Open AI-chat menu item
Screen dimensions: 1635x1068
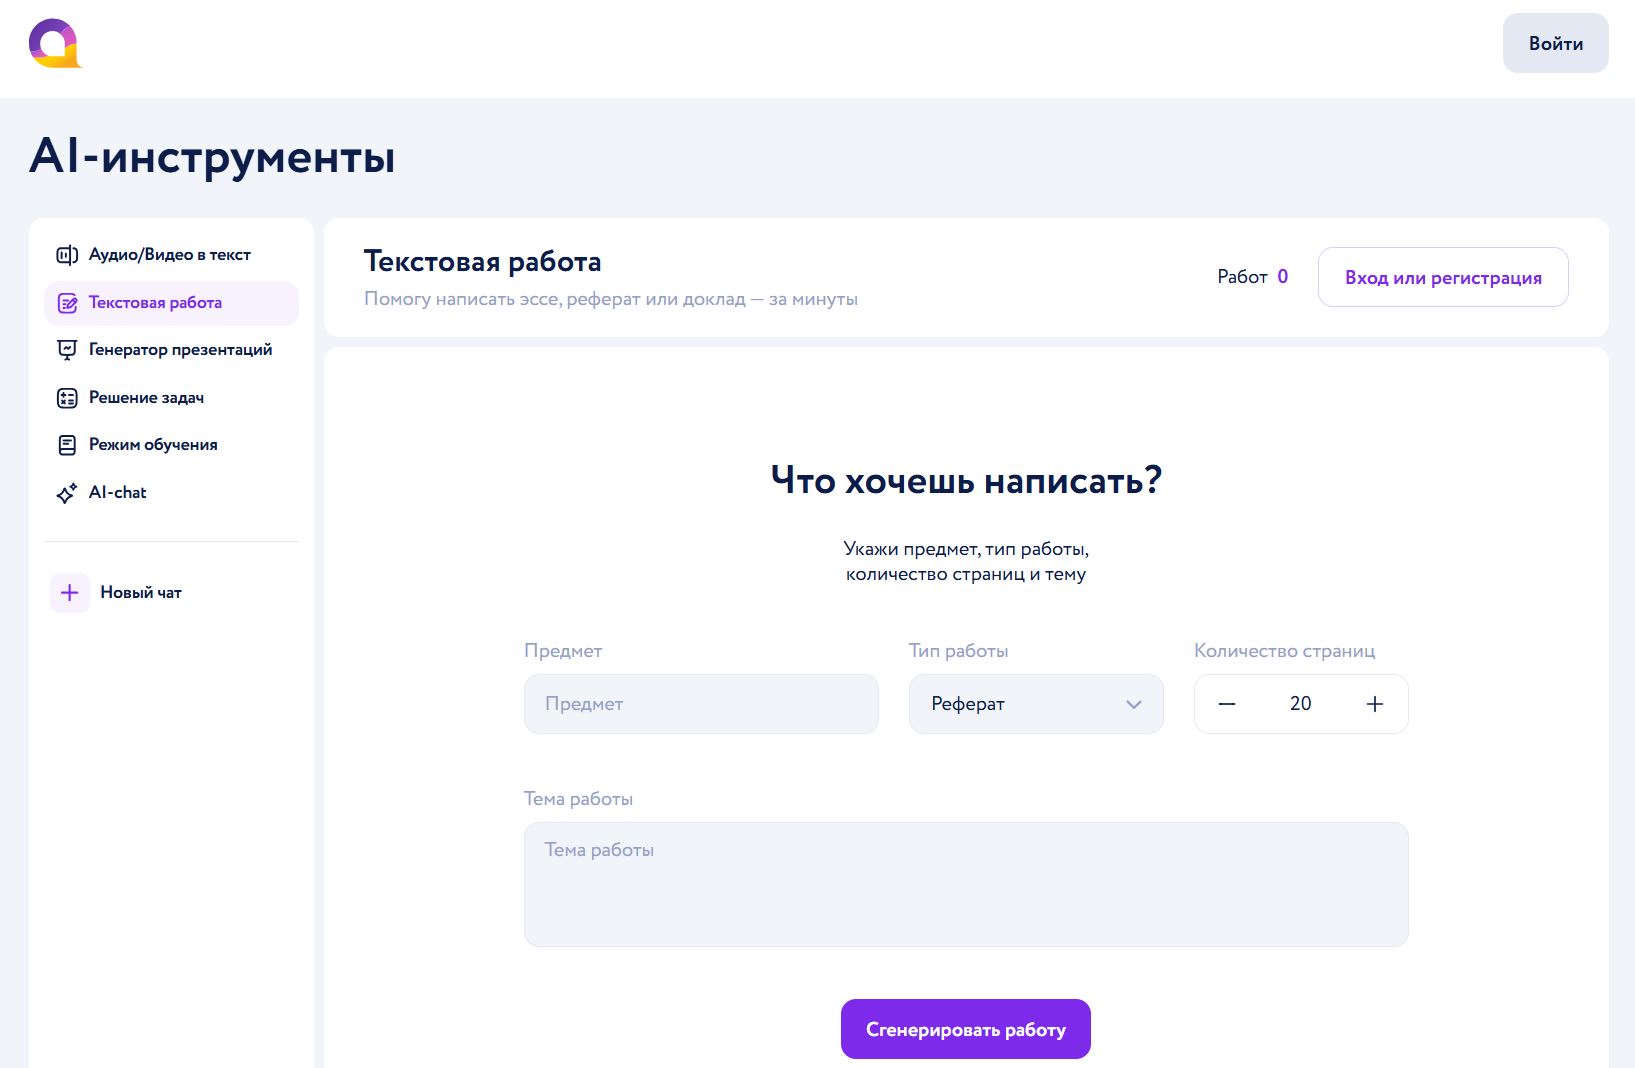point(171,493)
